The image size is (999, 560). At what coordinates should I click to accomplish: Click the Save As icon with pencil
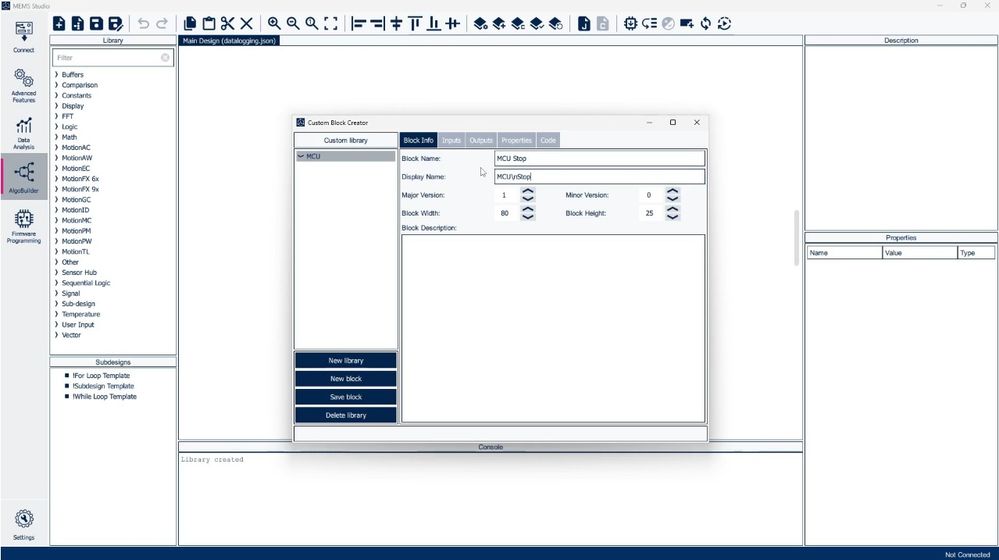point(115,24)
